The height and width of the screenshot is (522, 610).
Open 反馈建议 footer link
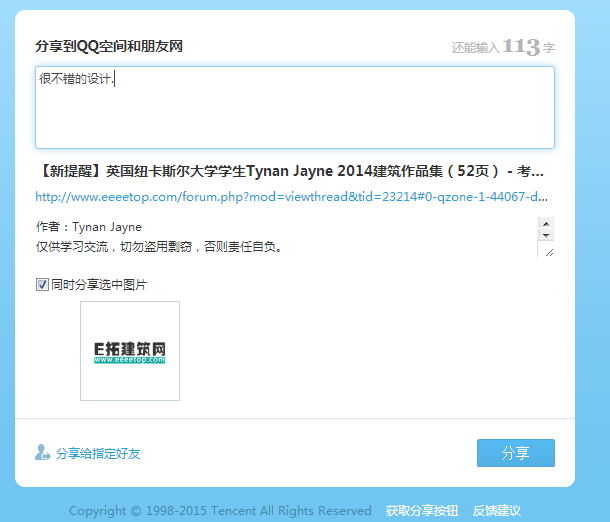click(497, 511)
